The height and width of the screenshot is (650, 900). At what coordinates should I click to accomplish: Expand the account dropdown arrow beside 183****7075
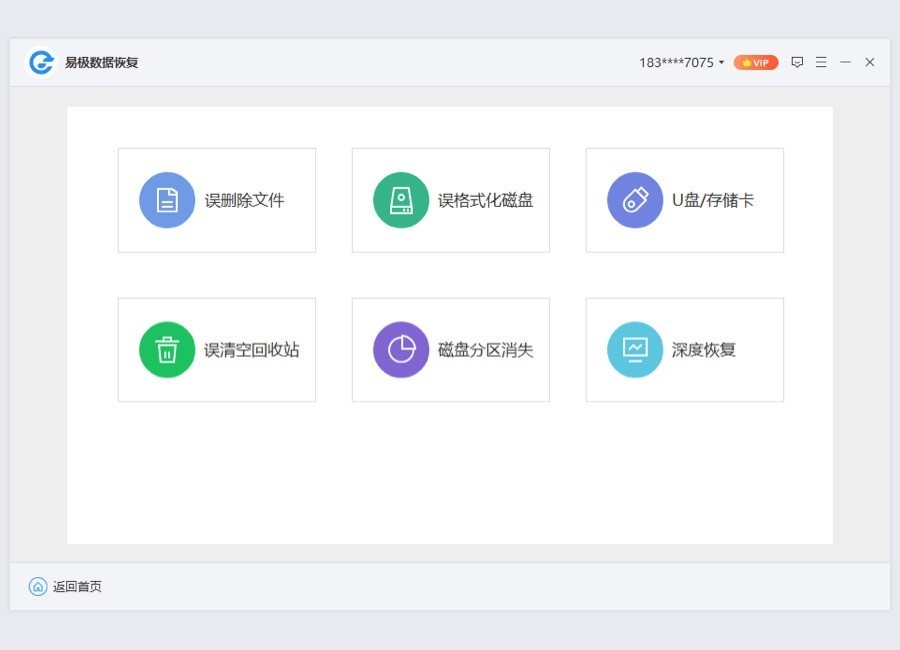(x=721, y=63)
